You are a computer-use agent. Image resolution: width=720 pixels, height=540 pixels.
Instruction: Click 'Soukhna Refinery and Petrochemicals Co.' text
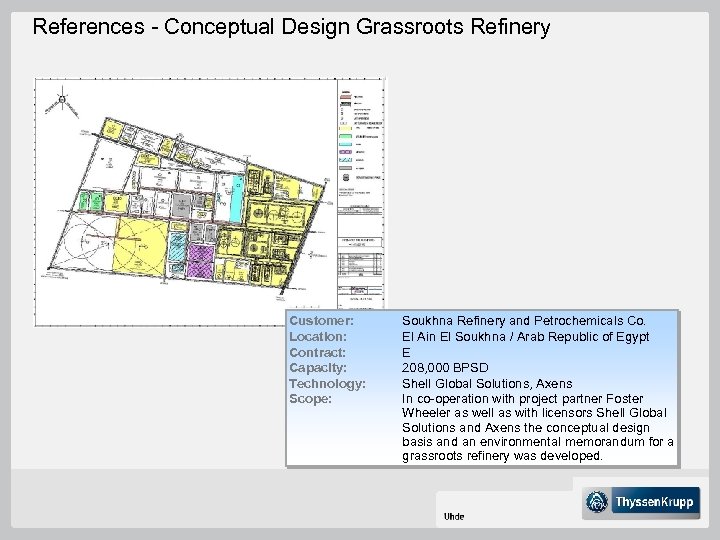click(524, 322)
